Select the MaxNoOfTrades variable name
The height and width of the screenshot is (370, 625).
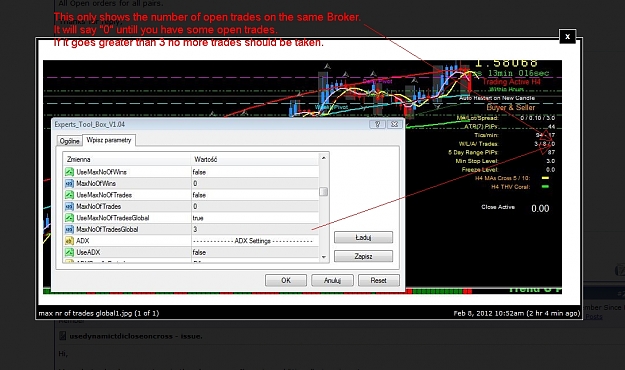[98, 207]
